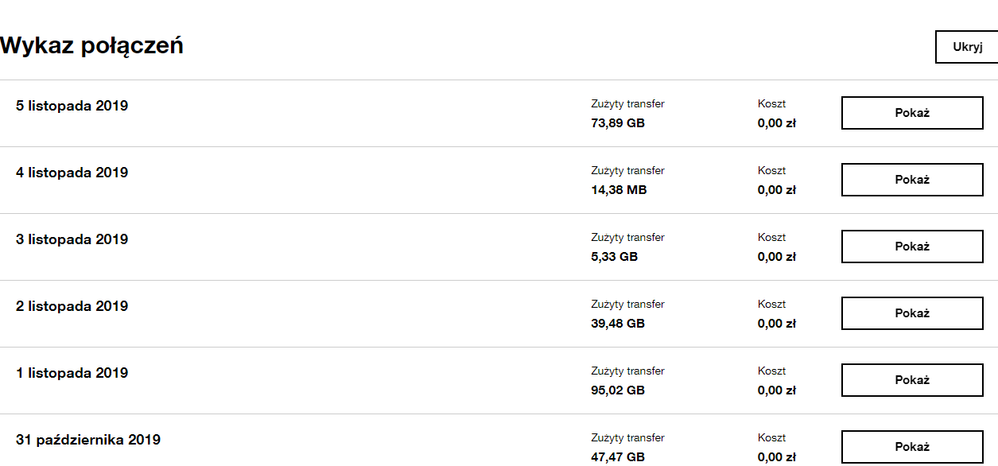
Task: Select the 47,47 GB used transfer
Action: click(618, 457)
